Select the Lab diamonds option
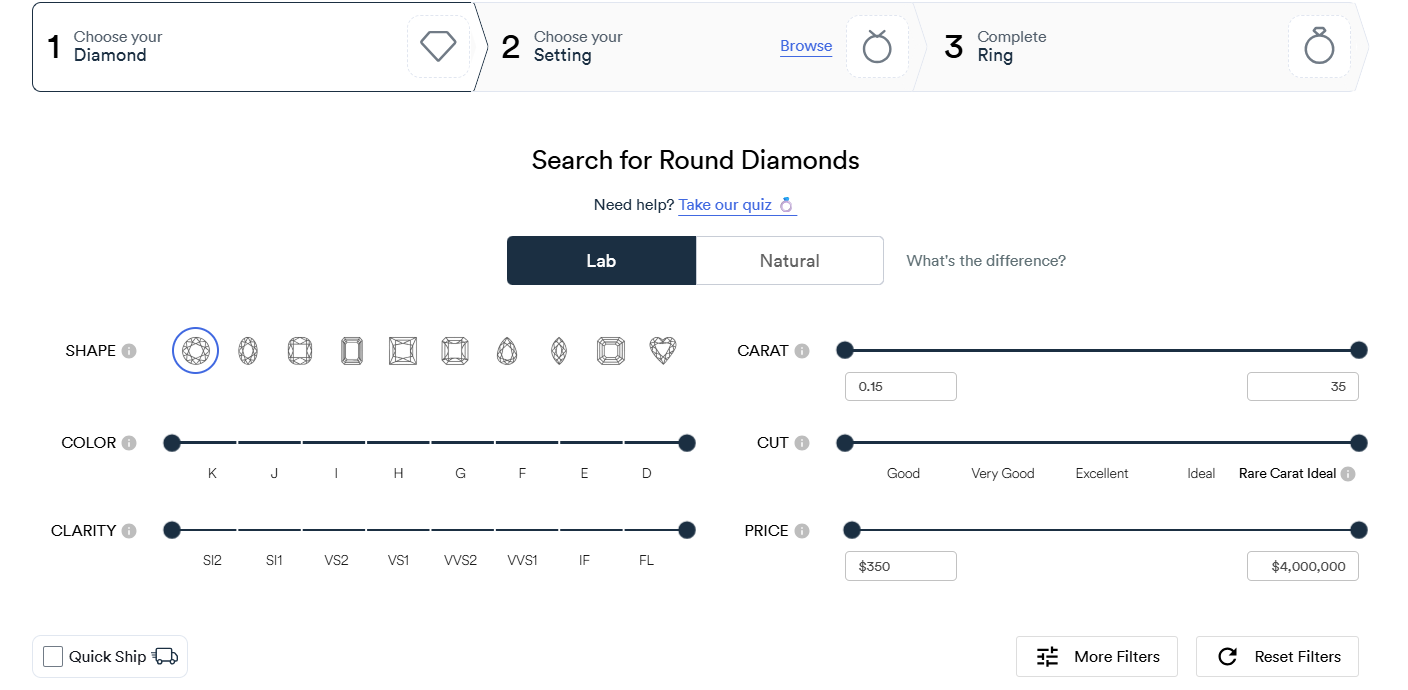1408x690 pixels. point(601,260)
